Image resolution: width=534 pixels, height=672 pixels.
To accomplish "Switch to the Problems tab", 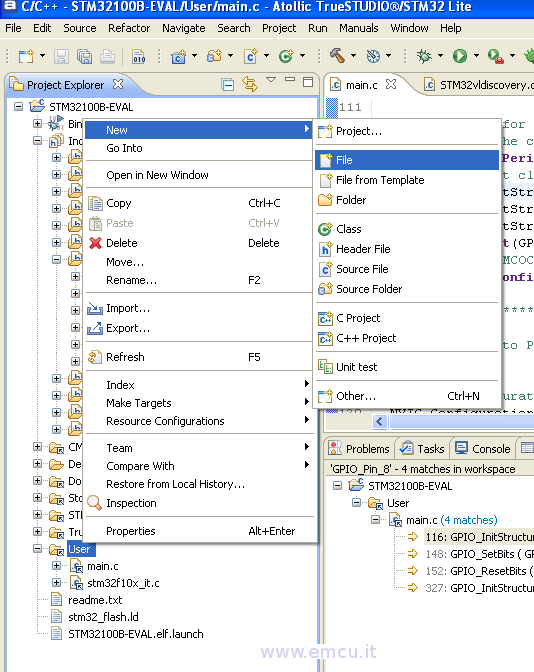I will tap(359, 448).
